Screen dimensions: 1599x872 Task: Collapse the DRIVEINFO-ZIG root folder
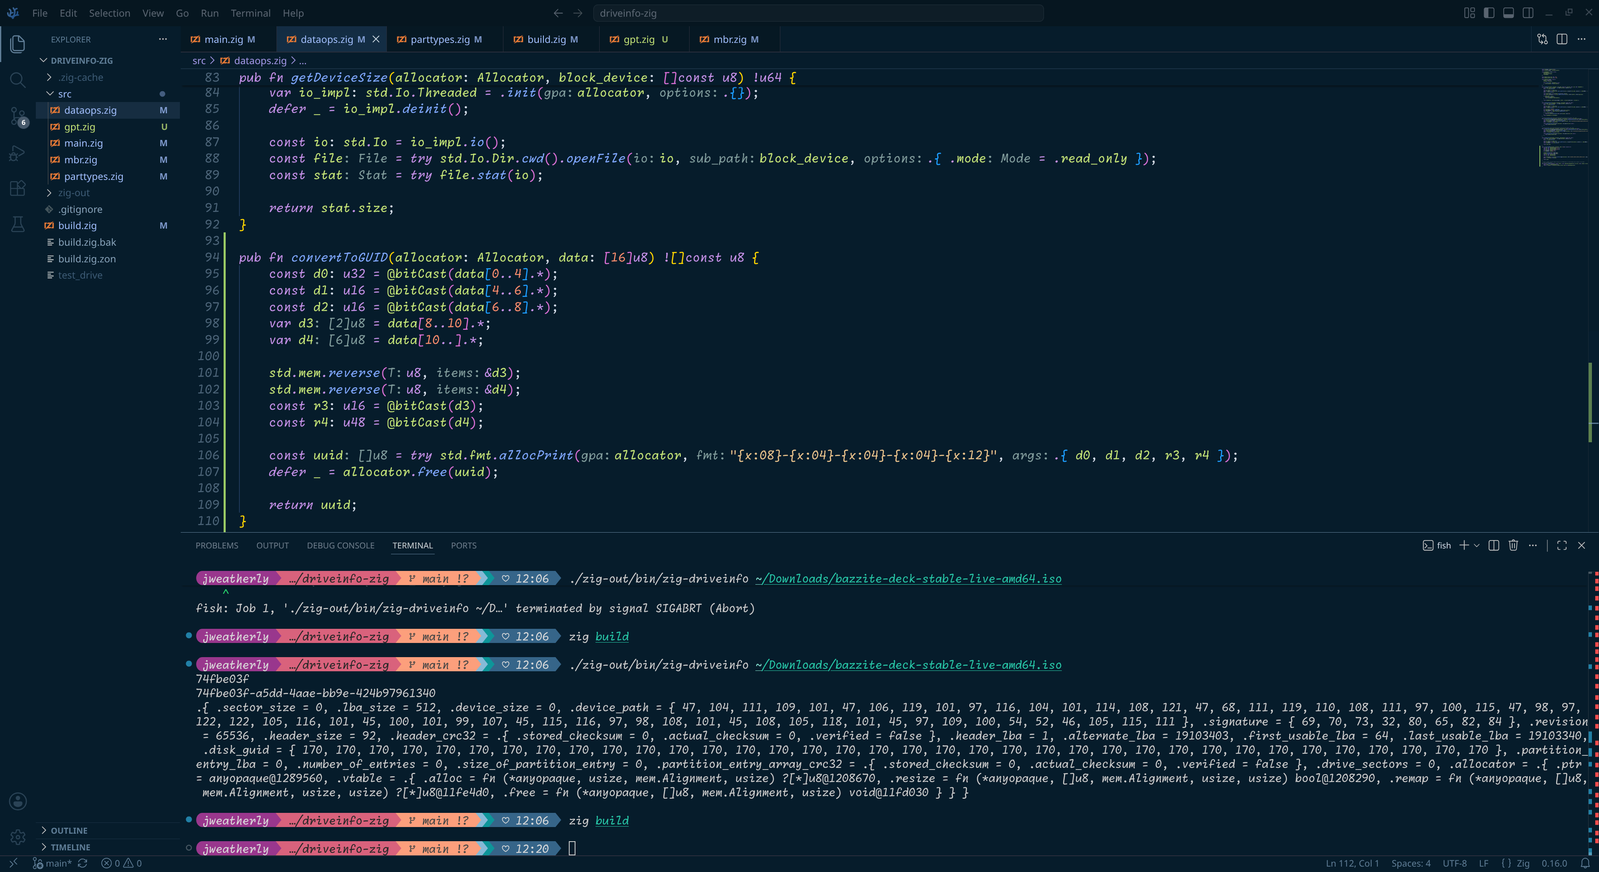[x=110, y=60]
